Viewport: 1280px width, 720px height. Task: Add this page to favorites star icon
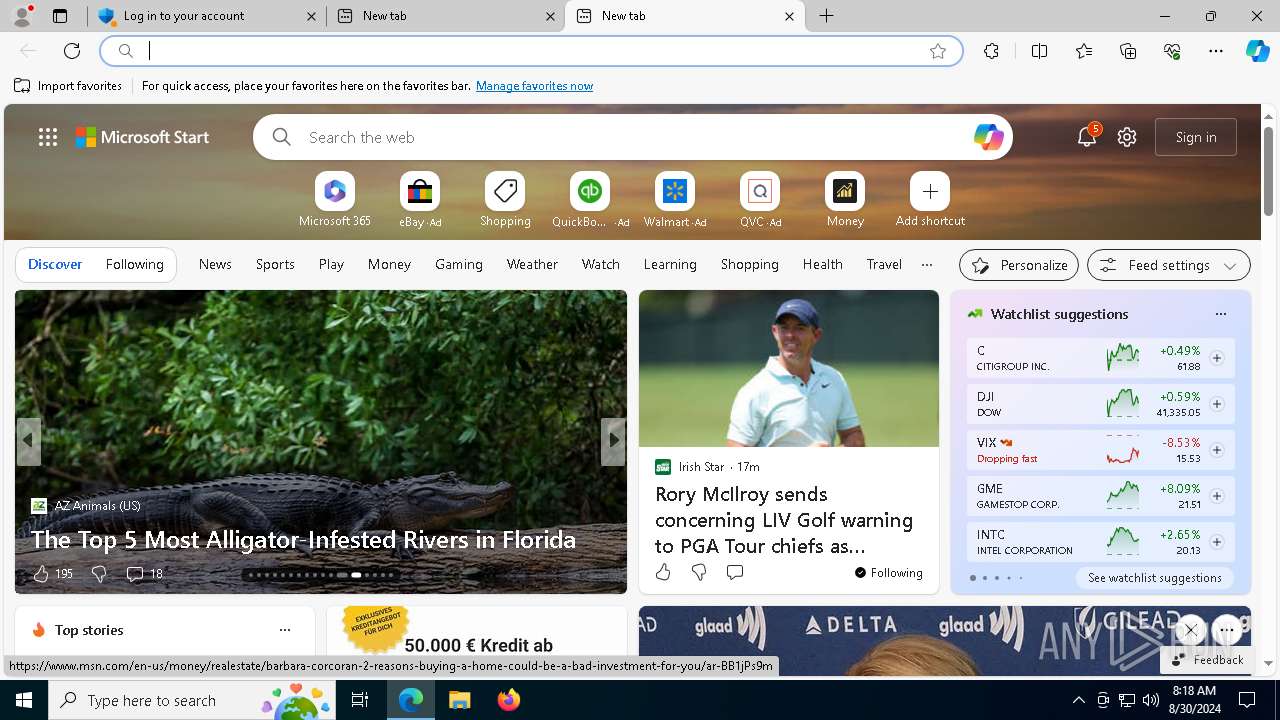click(x=938, y=51)
